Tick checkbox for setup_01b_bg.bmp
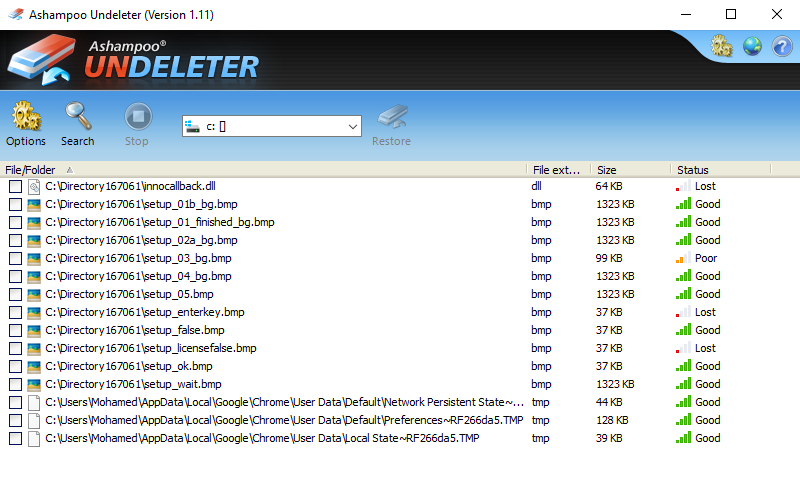Image resolution: width=800 pixels, height=480 pixels. [x=15, y=205]
